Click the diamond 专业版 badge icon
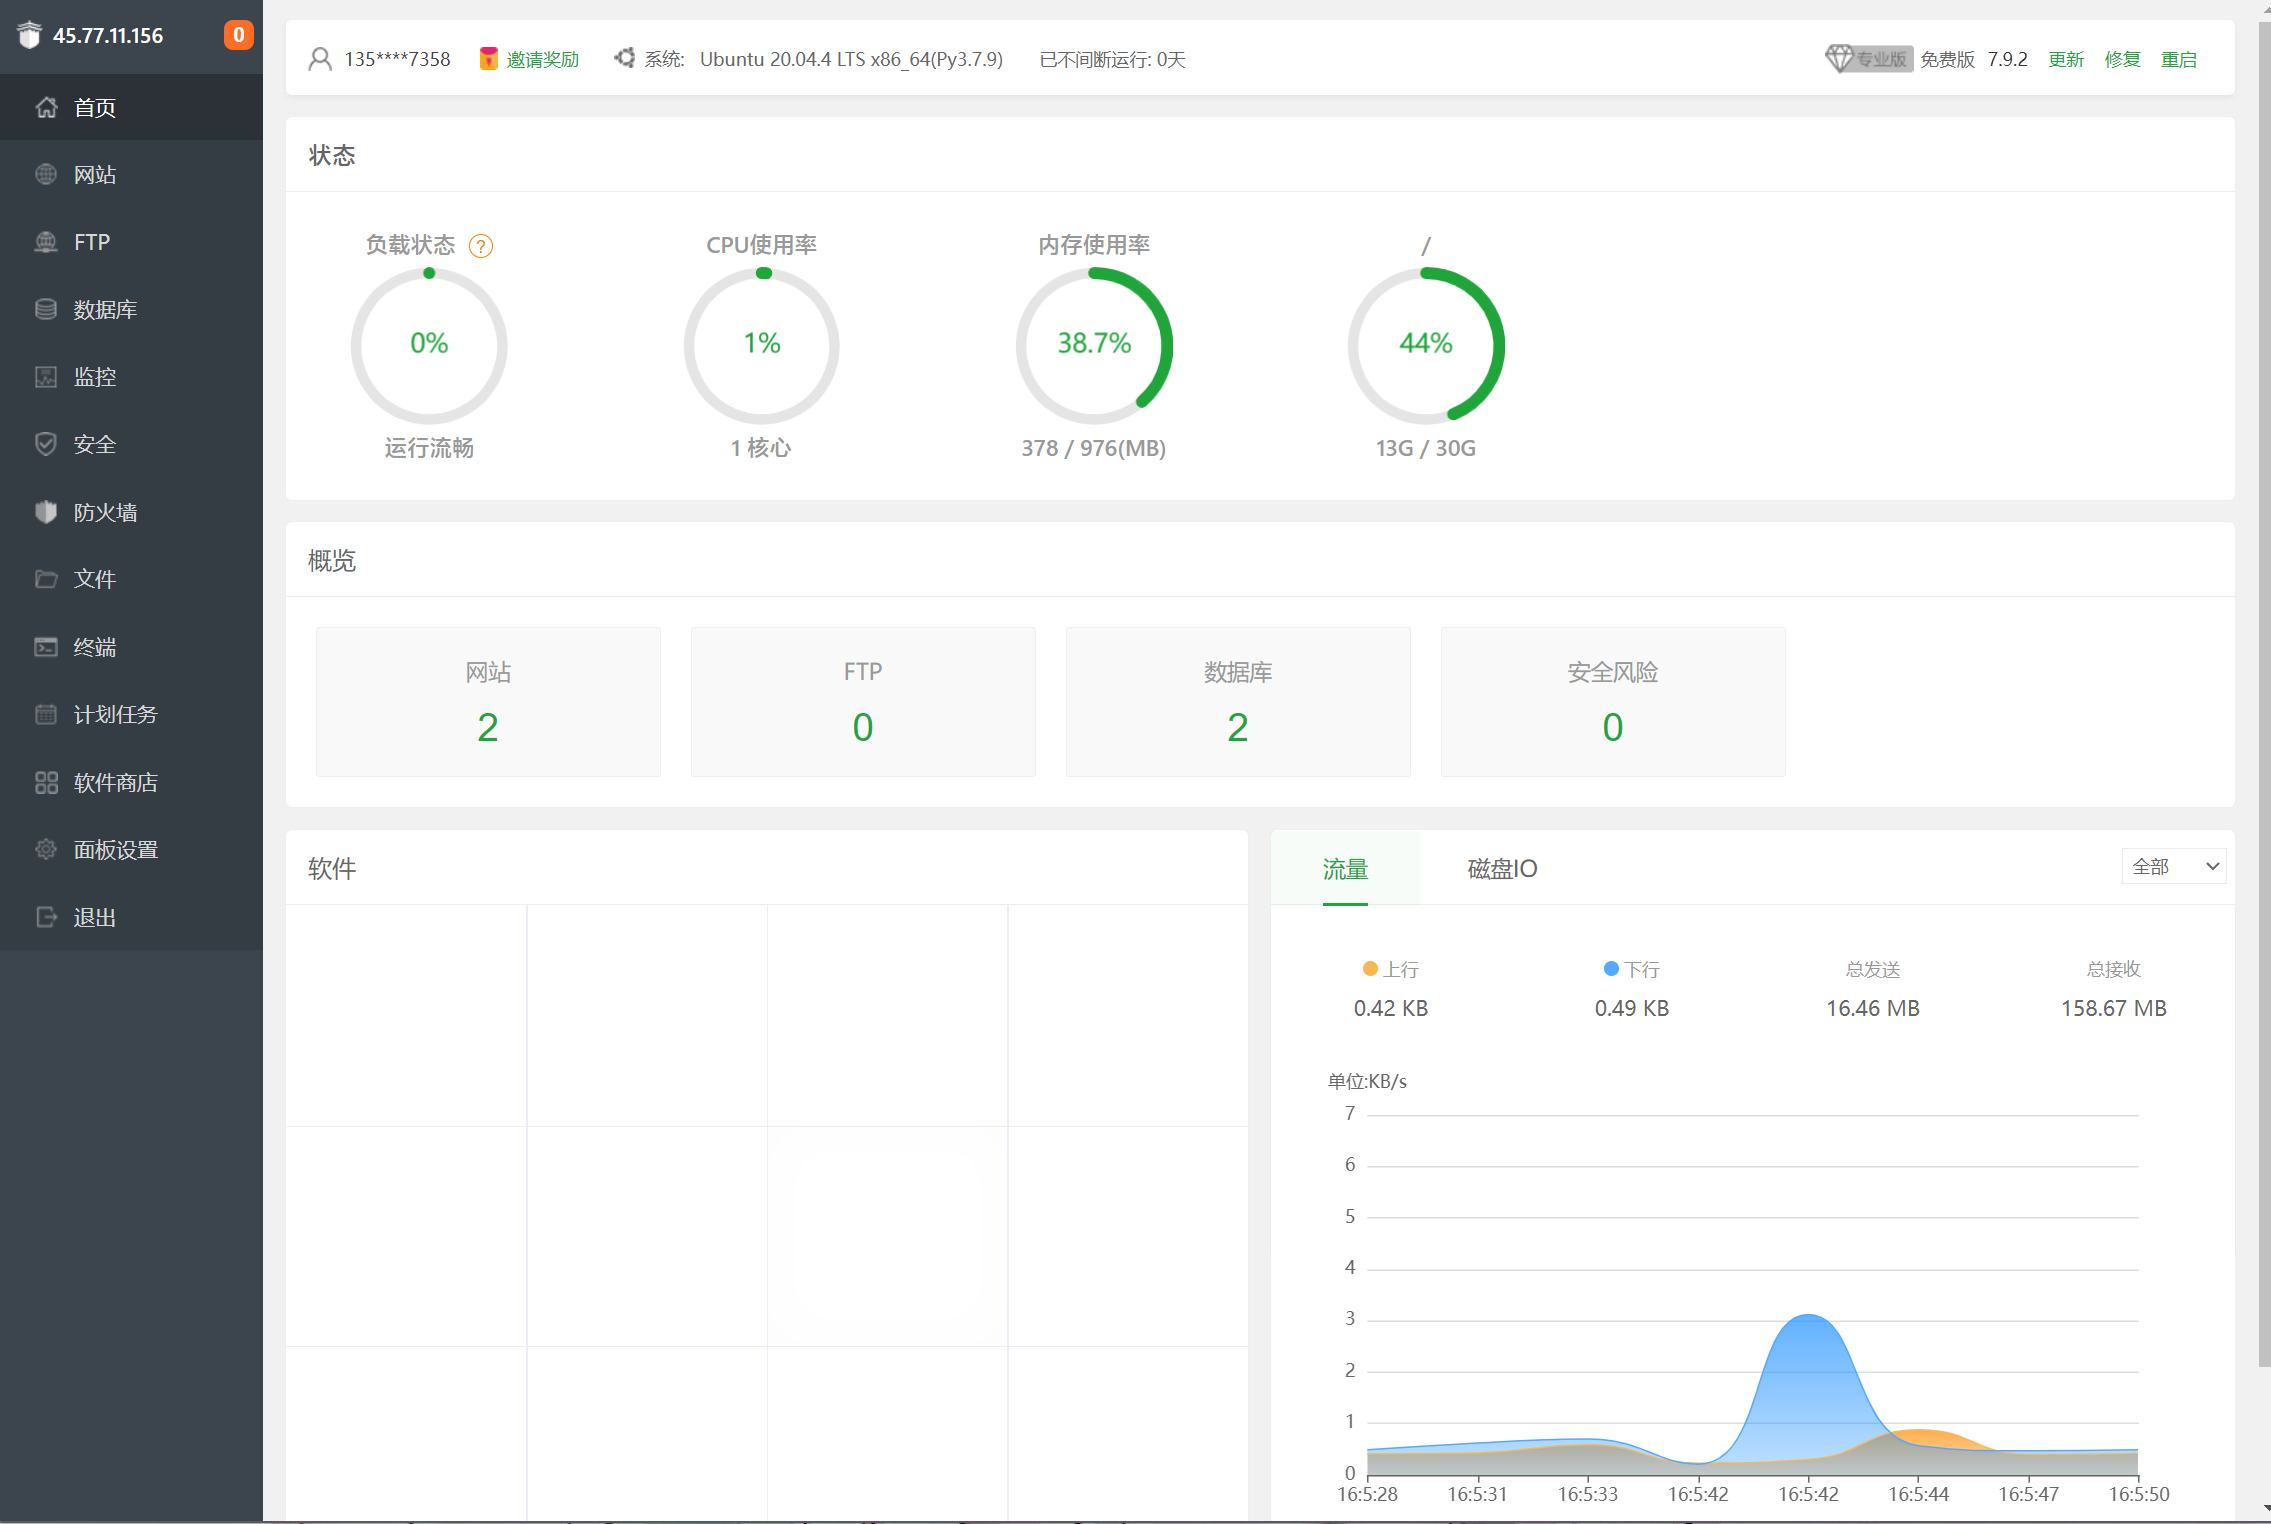The image size is (2271, 1524). (1868, 58)
